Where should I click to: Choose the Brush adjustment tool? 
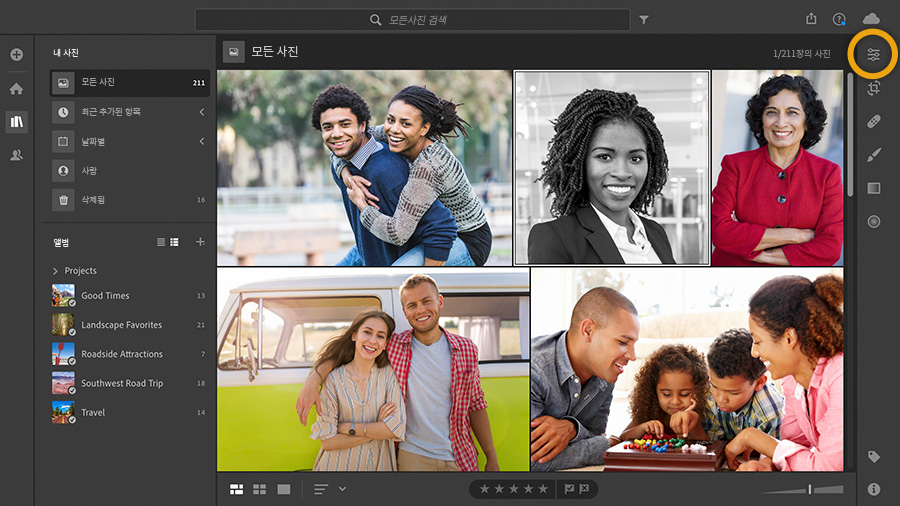tap(873, 155)
